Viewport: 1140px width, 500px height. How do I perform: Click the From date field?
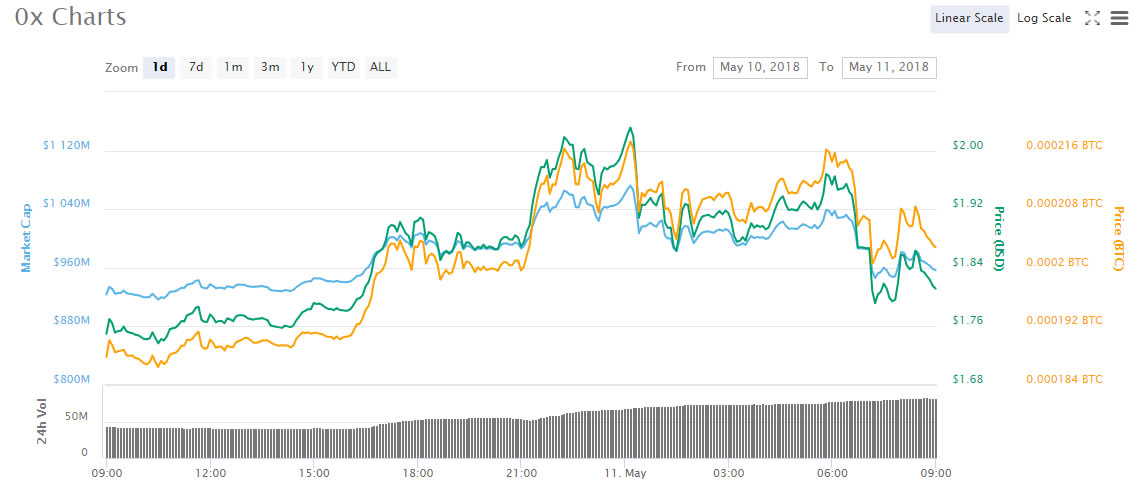(760, 67)
